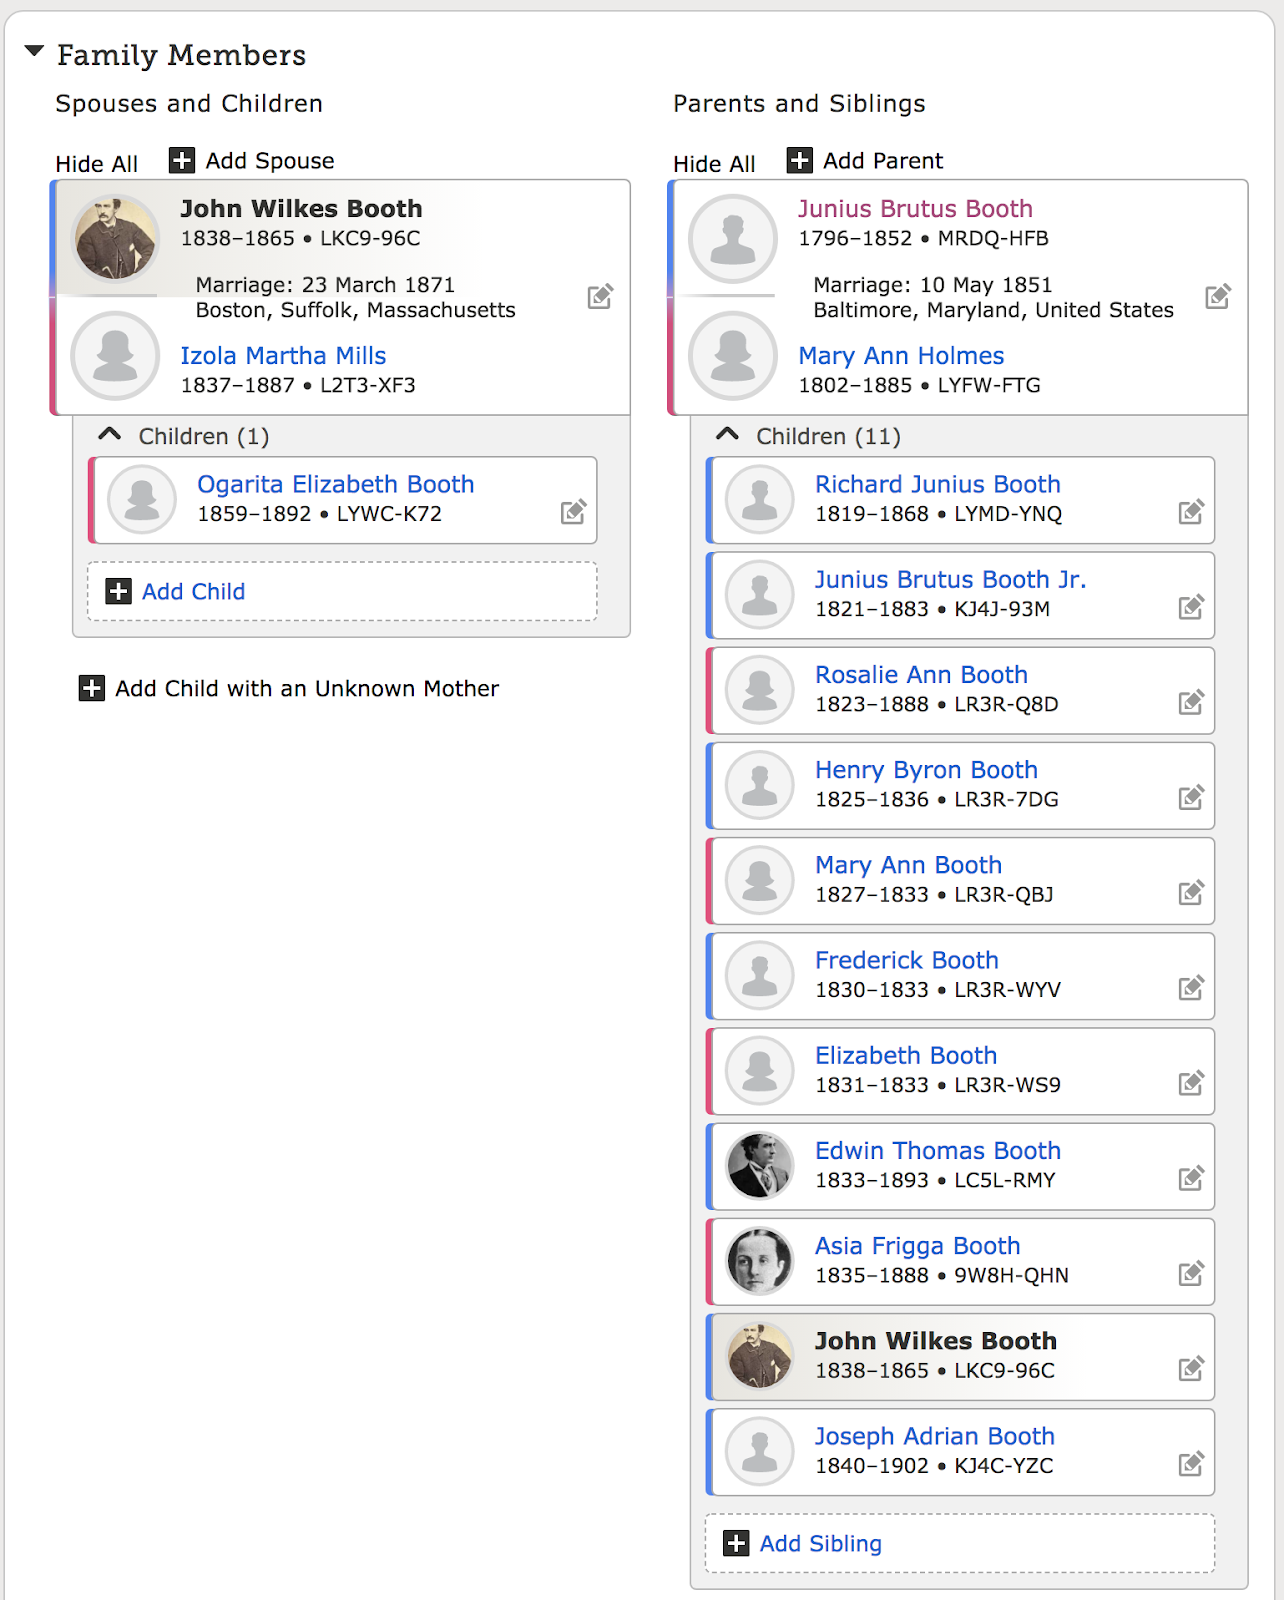Add a child with an unknown mother
The image size is (1284, 1600).
click(x=289, y=688)
